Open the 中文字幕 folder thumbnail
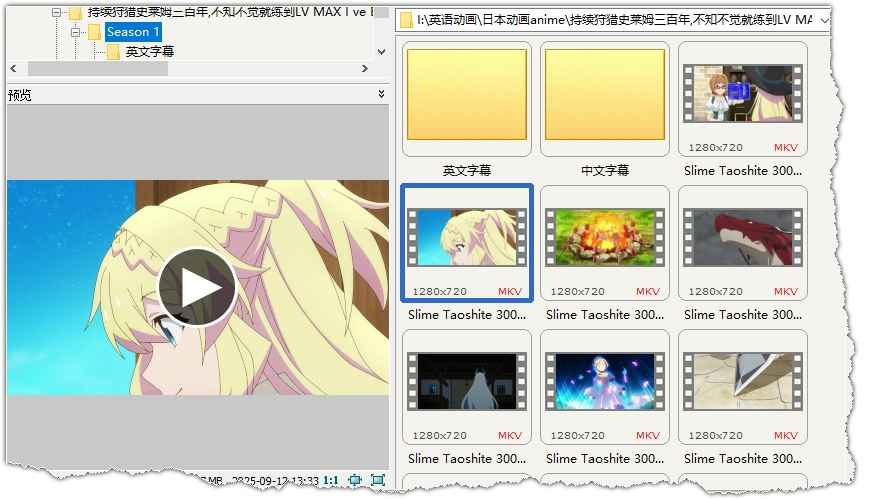This screenshot has height=499, width=869. pyautogui.click(x=604, y=96)
